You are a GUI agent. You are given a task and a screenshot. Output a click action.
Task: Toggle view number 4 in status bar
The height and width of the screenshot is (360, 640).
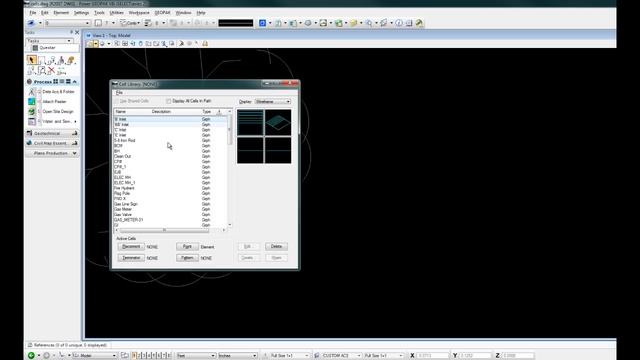coord(149,356)
